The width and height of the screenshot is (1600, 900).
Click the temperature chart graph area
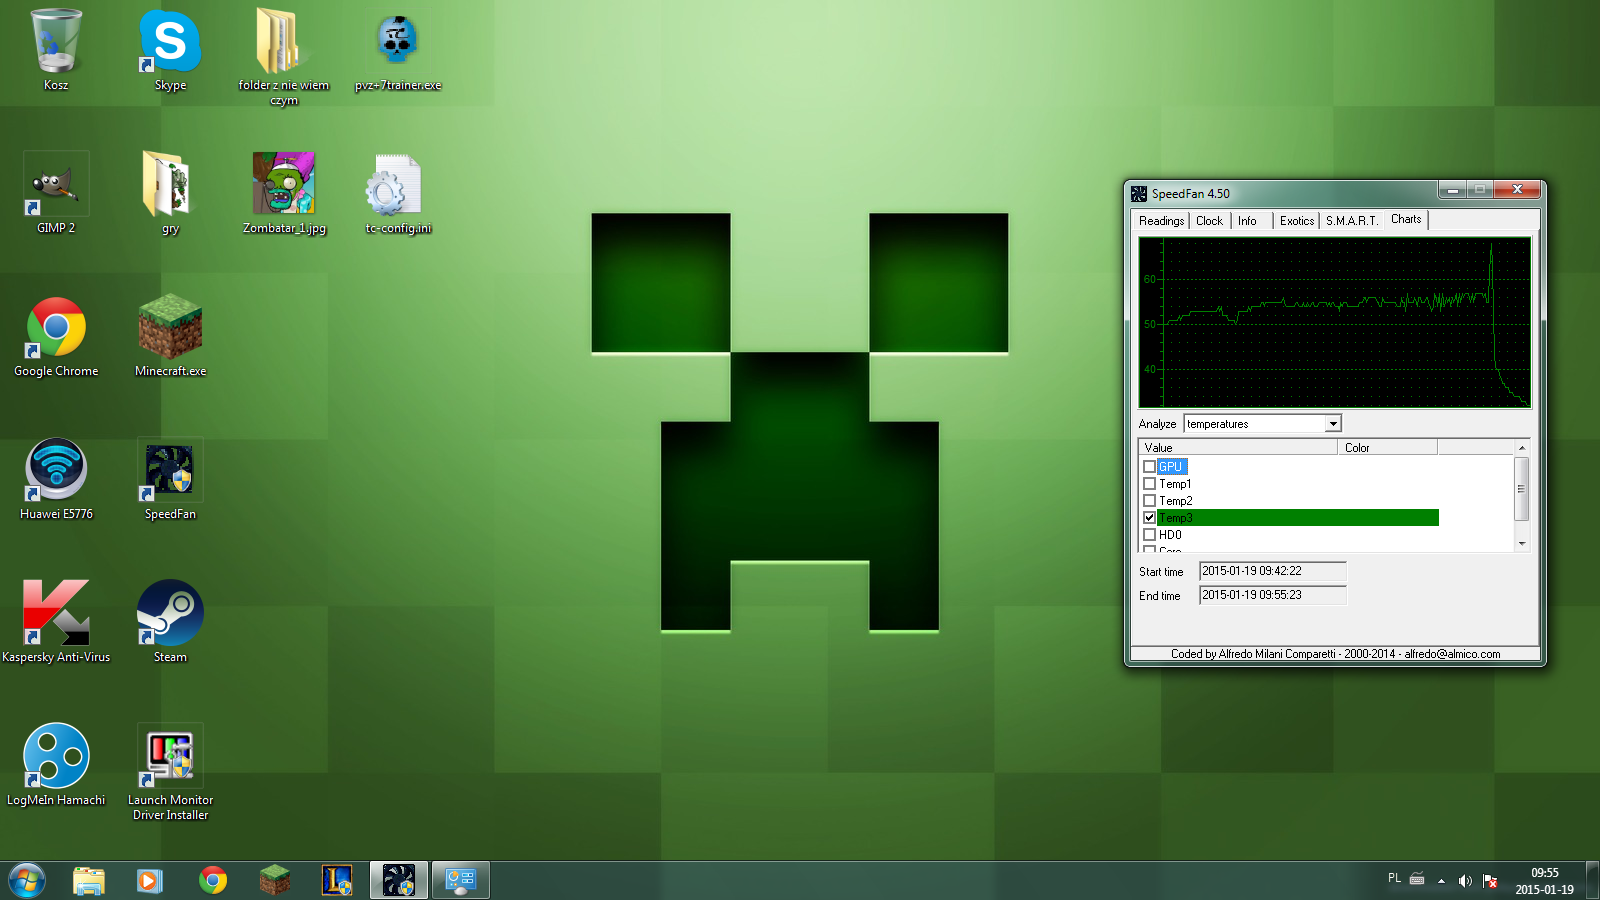coord(1335,322)
